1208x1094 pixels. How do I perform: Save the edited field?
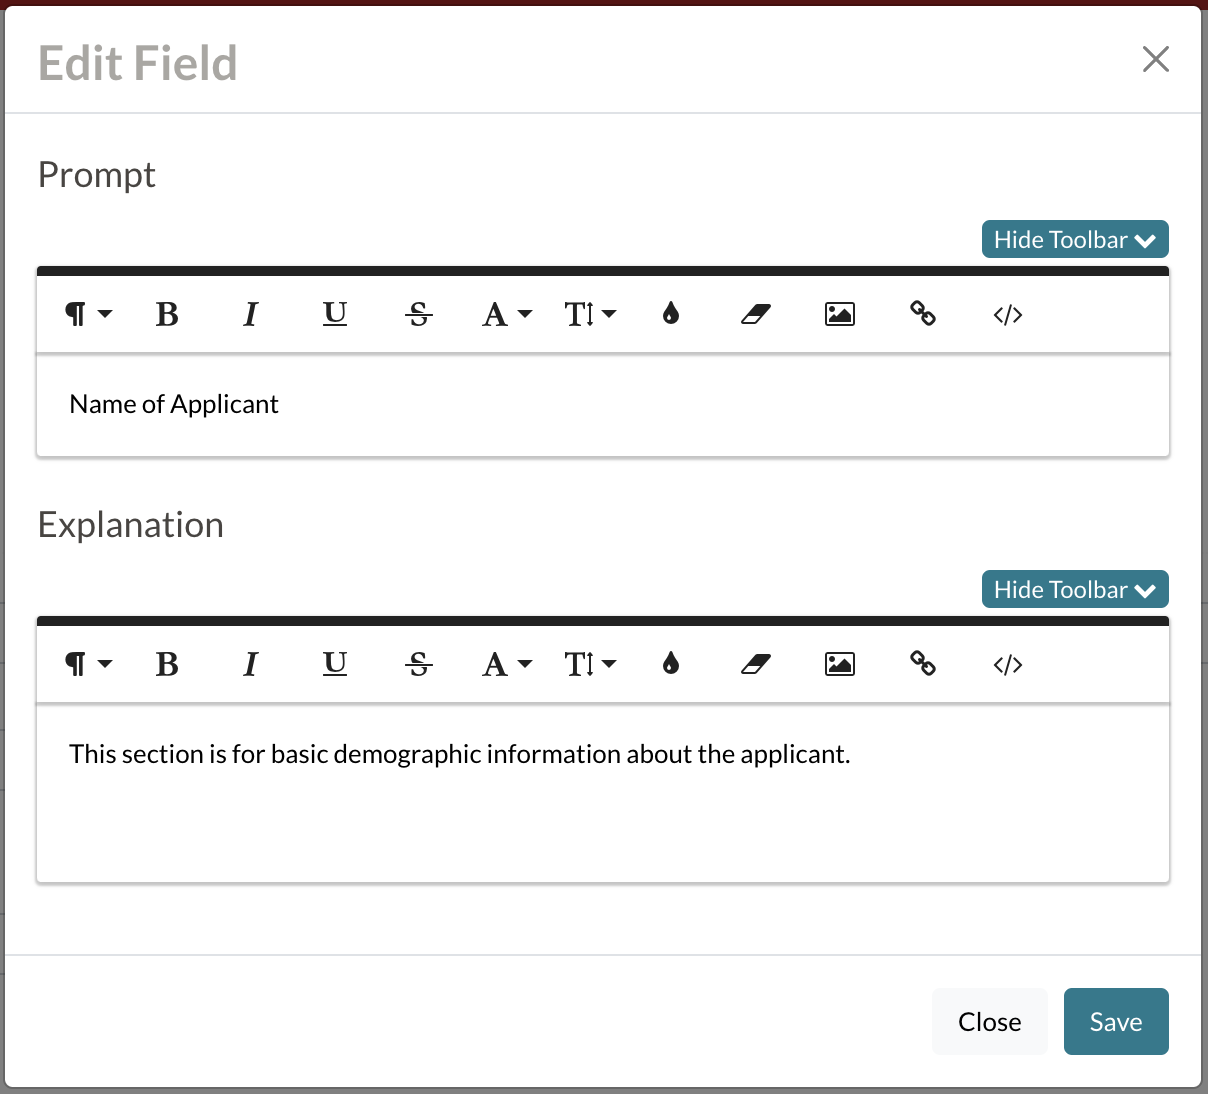[x=1116, y=1021]
